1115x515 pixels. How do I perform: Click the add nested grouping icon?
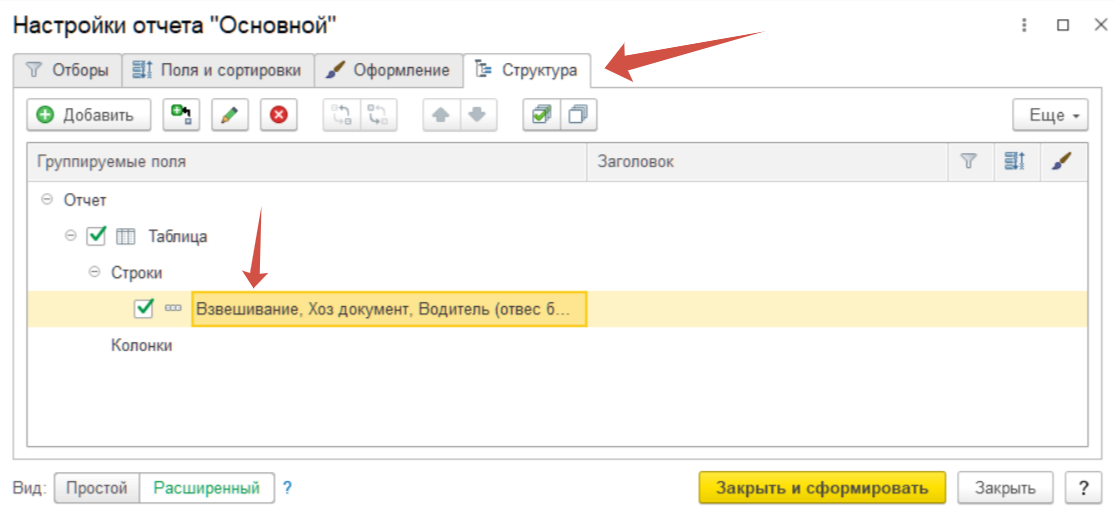(x=181, y=115)
